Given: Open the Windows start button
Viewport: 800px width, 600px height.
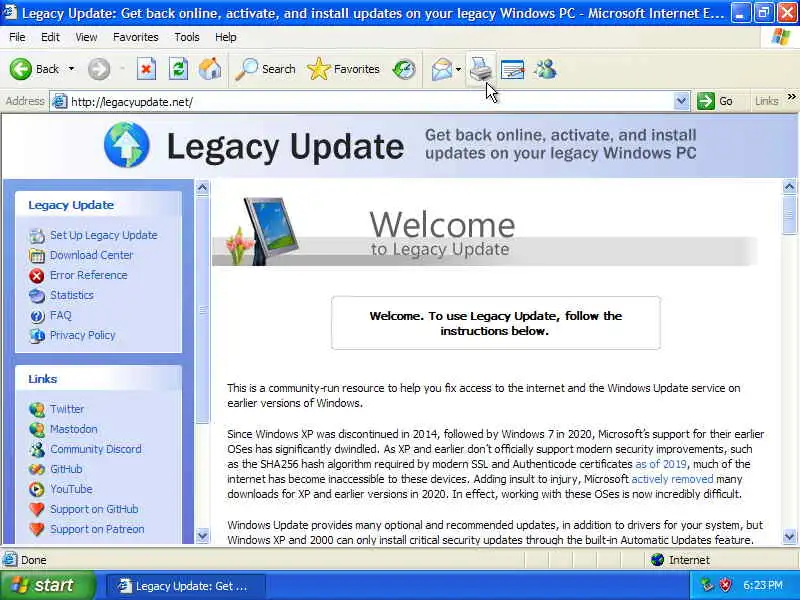Looking at the screenshot, I should pyautogui.click(x=47, y=585).
